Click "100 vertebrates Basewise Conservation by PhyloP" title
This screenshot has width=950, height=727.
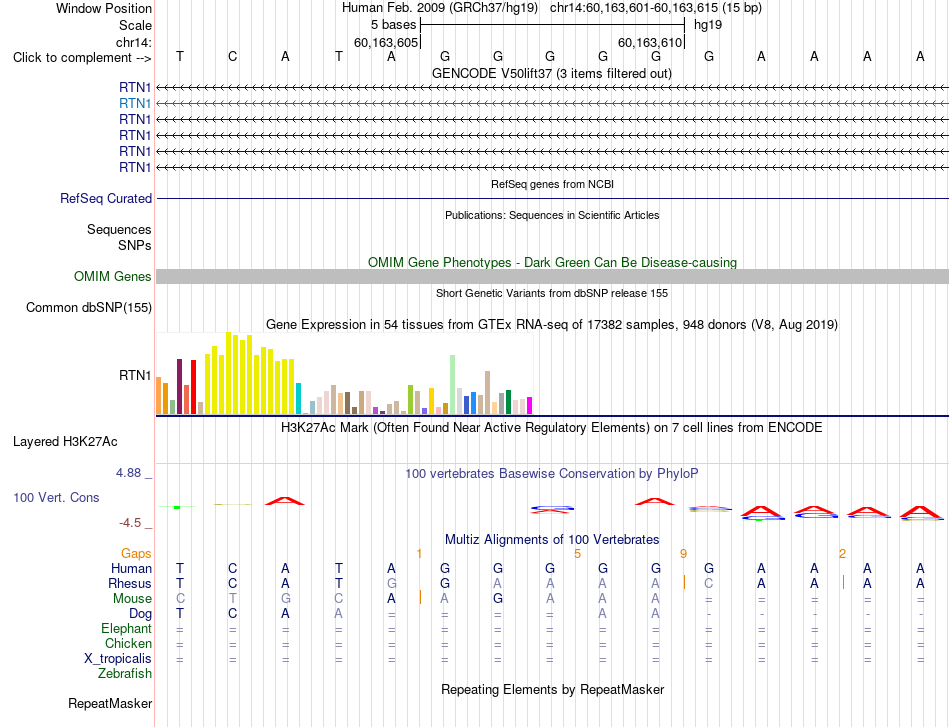552,474
